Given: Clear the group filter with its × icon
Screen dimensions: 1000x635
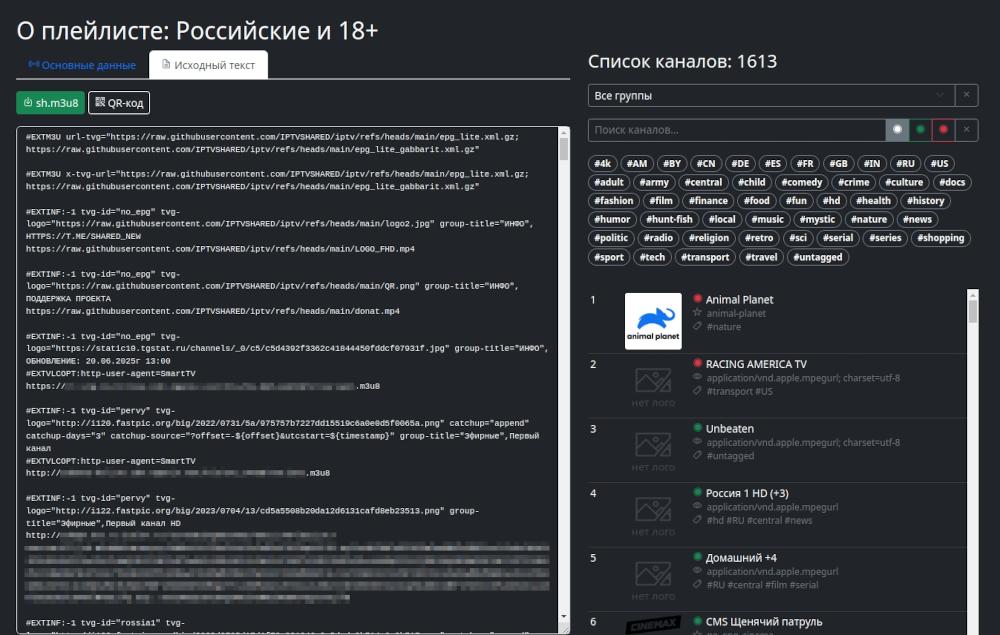Looking at the screenshot, I should pyautogui.click(x=965, y=96).
